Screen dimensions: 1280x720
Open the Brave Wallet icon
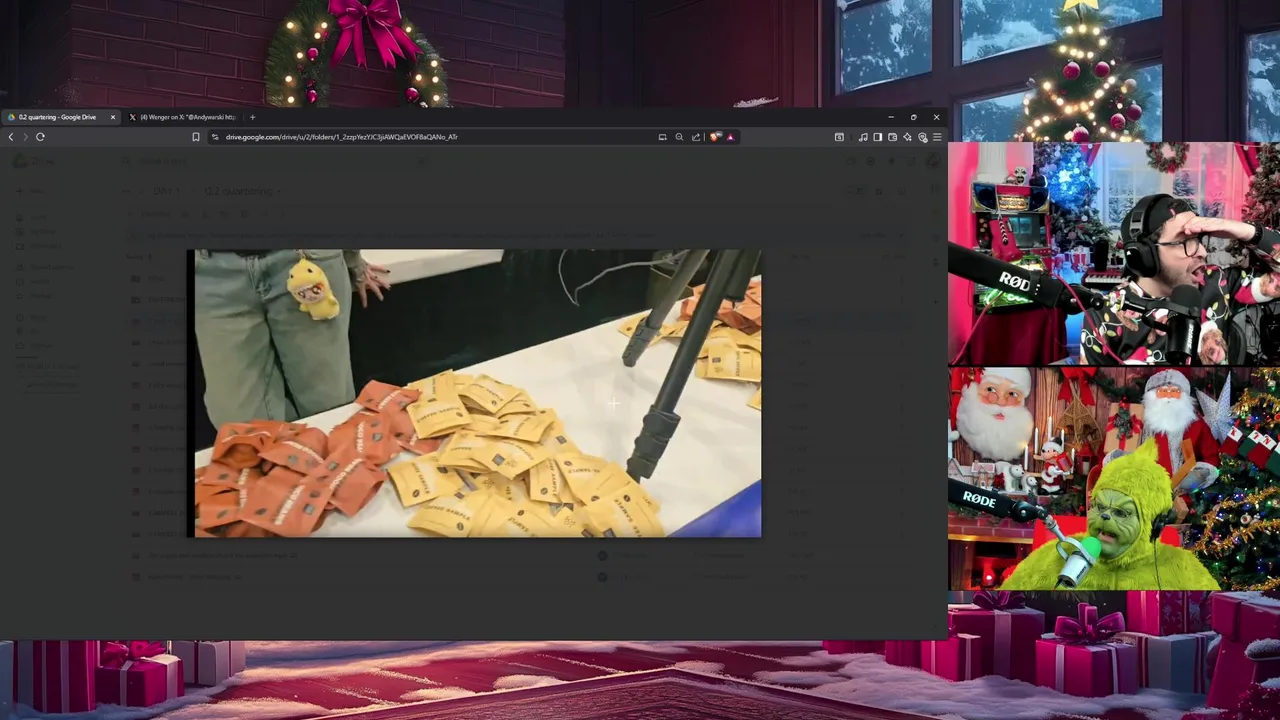tap(892, 137)
